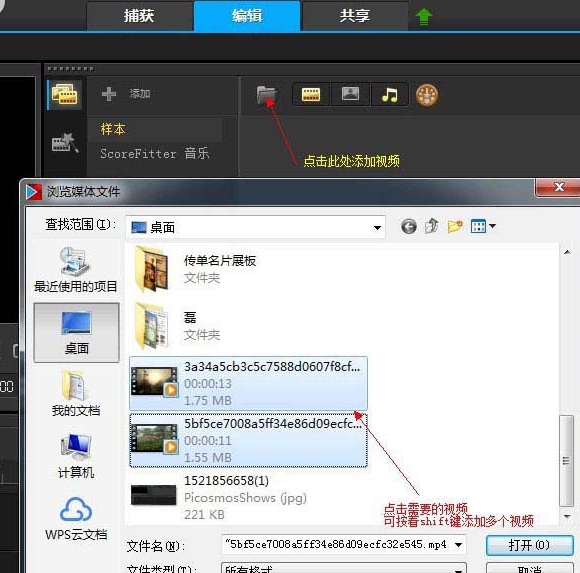This screenshot has height=573, width=580.
Task: Create a new folder icon in dialog
Action: [455, 226]
